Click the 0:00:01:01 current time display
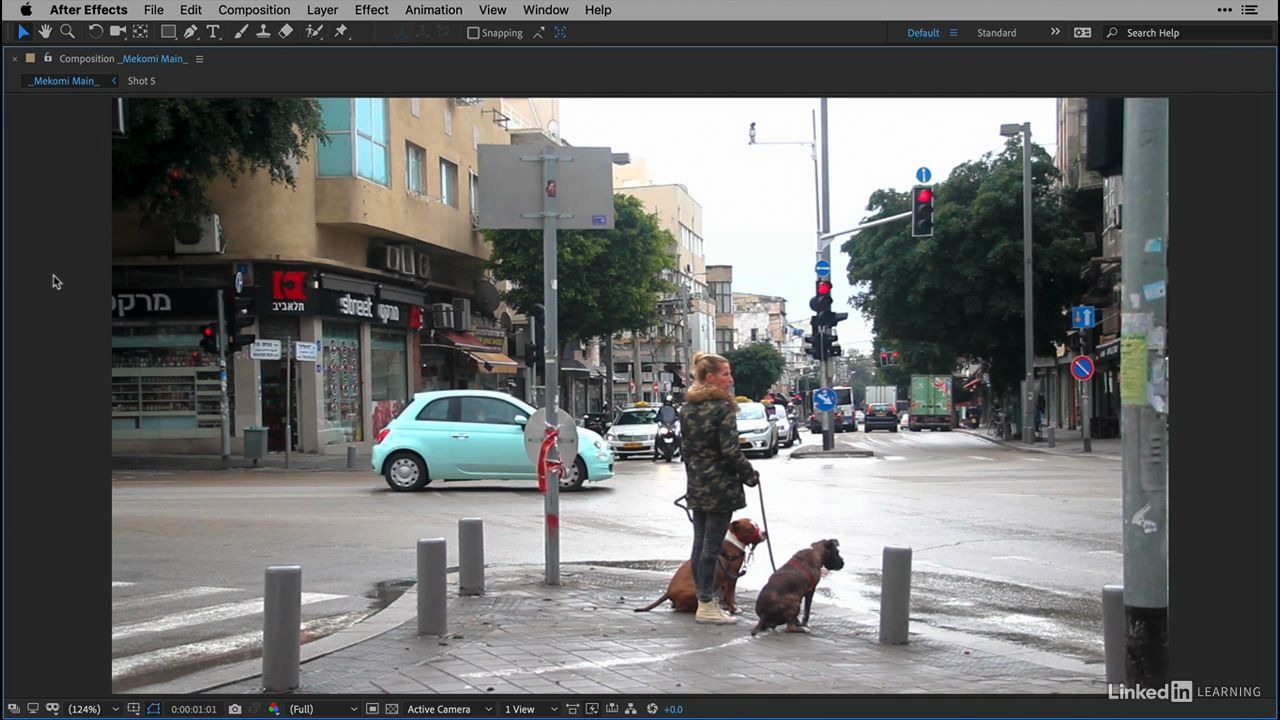Viewport: 1280px width, 720px height. (x=193, y=709)
